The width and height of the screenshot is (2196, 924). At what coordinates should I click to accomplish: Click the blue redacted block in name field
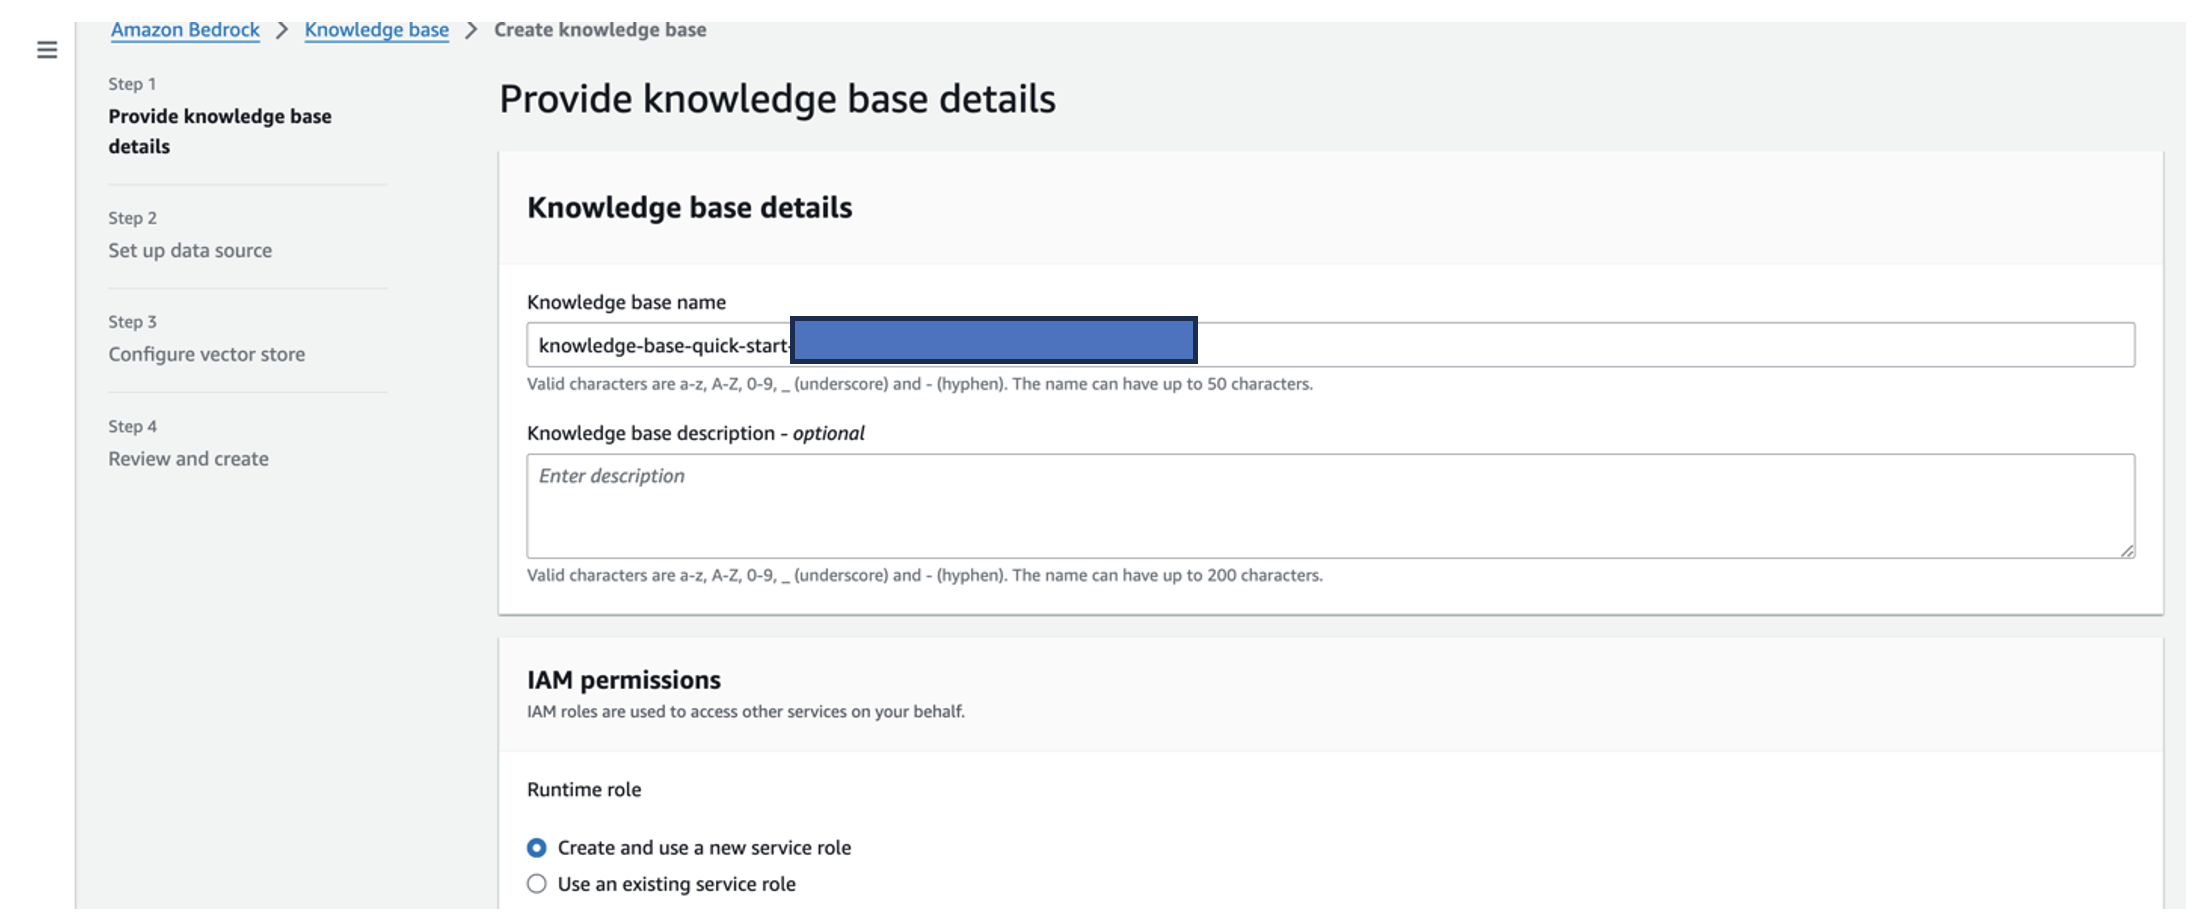tap(993, 340)
